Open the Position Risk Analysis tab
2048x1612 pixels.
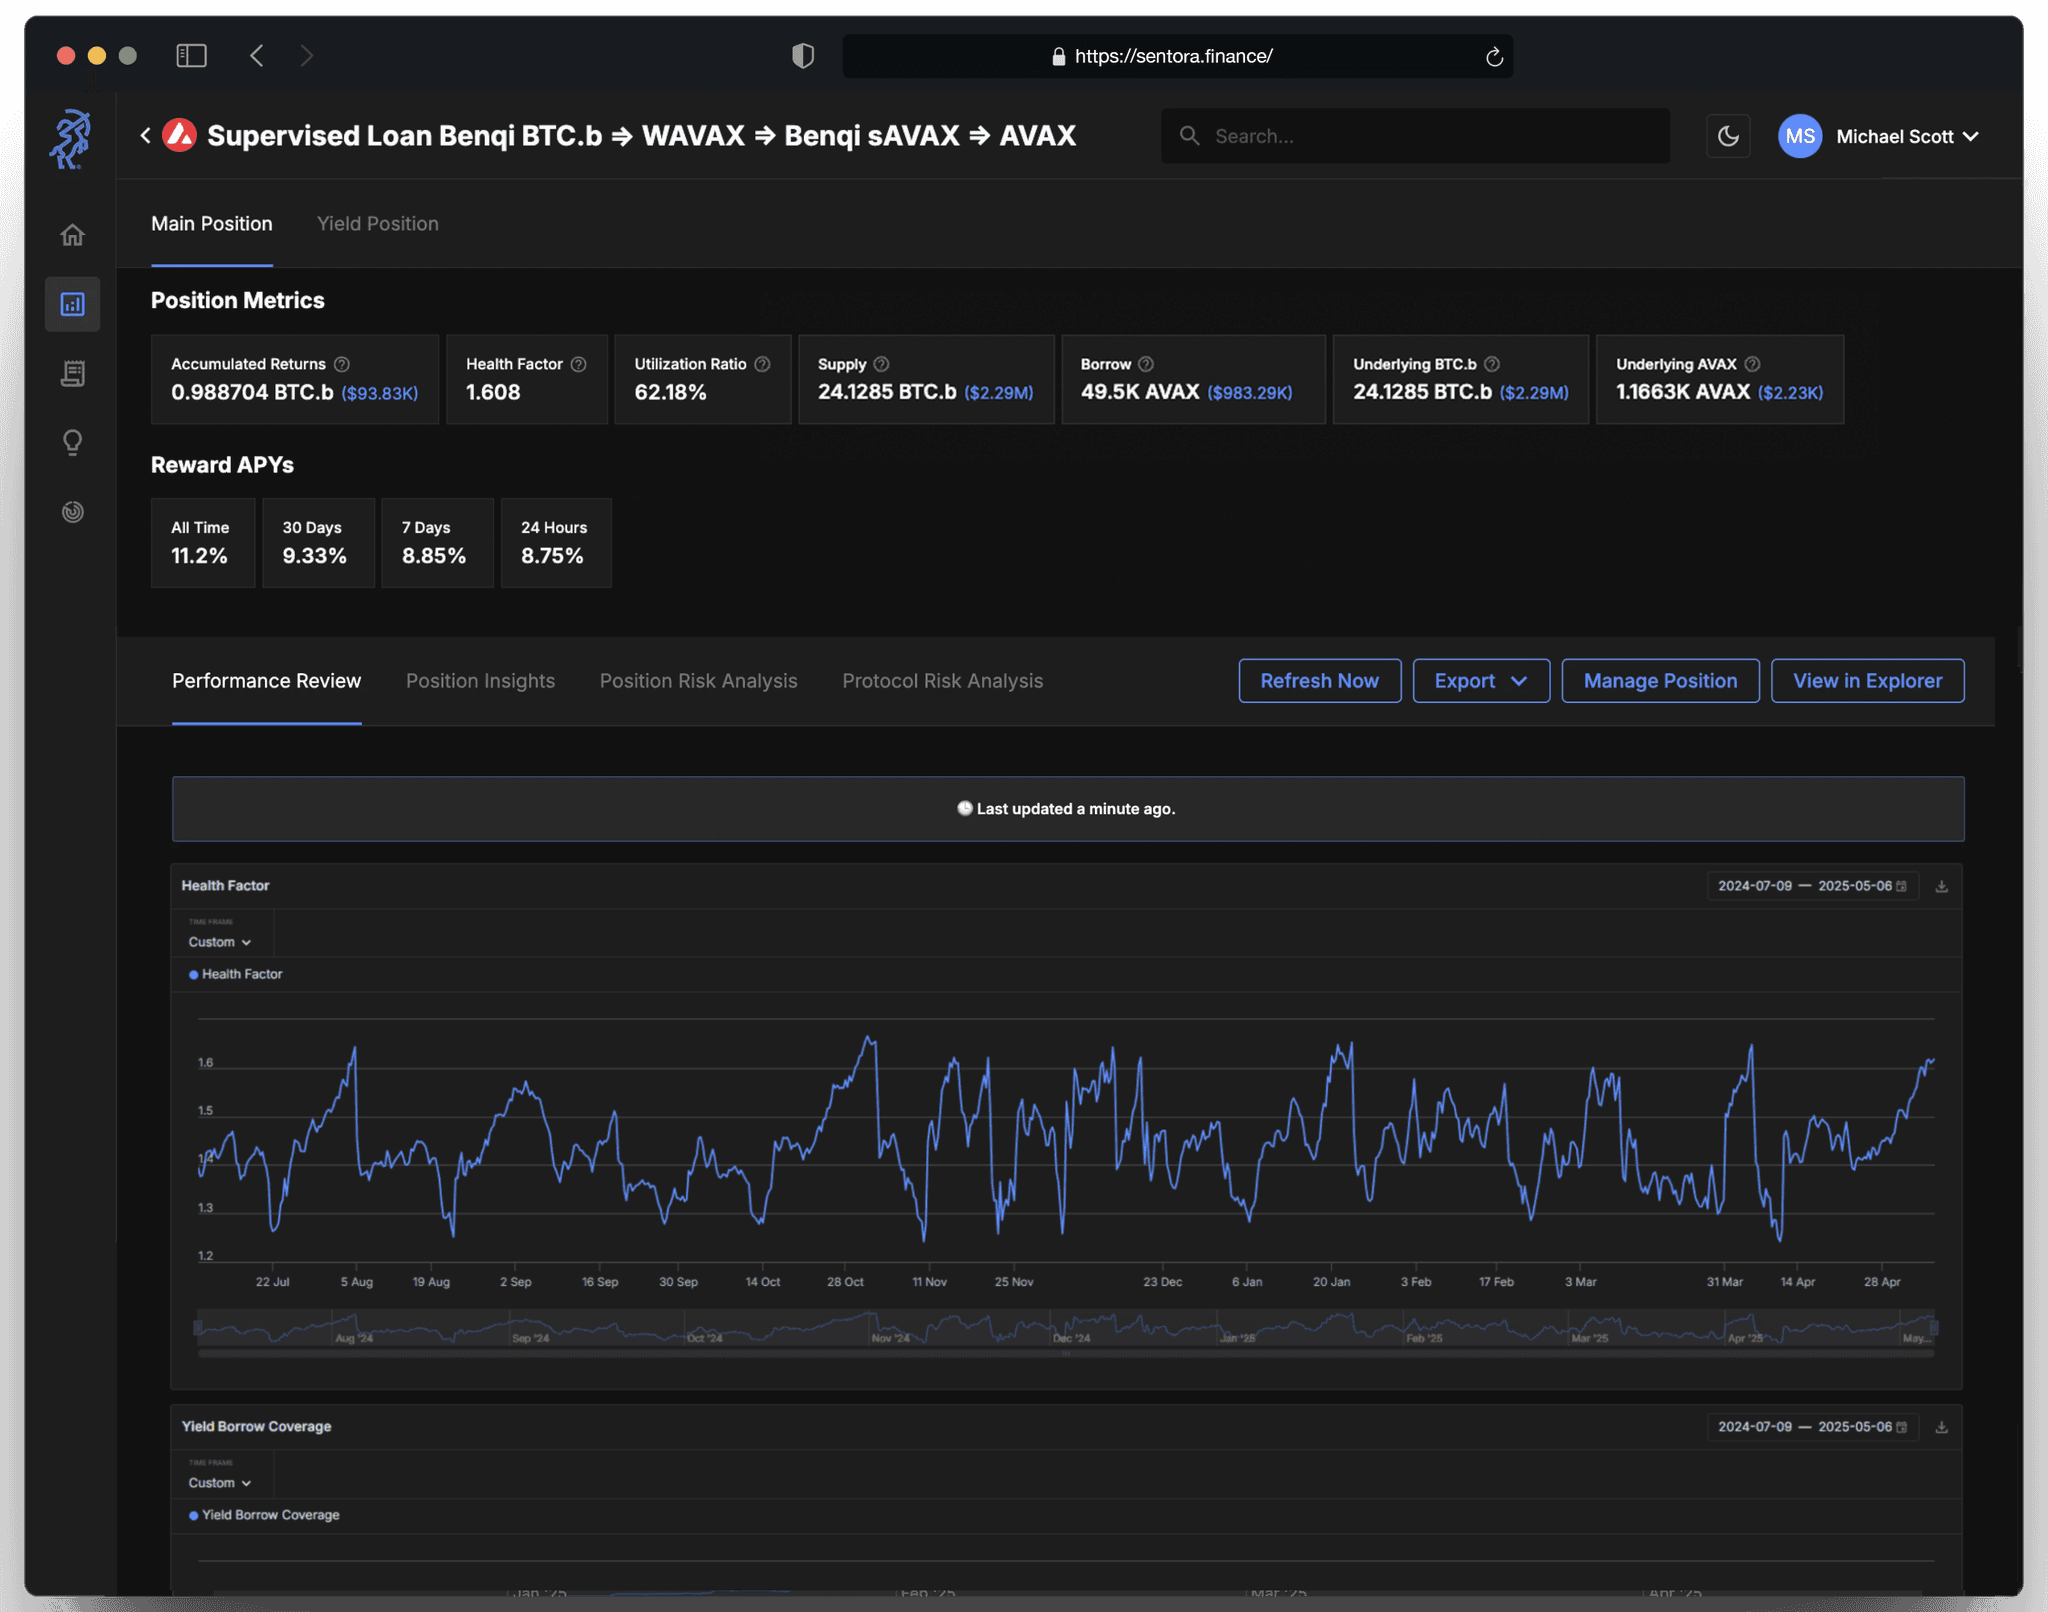tap(698, 681)
